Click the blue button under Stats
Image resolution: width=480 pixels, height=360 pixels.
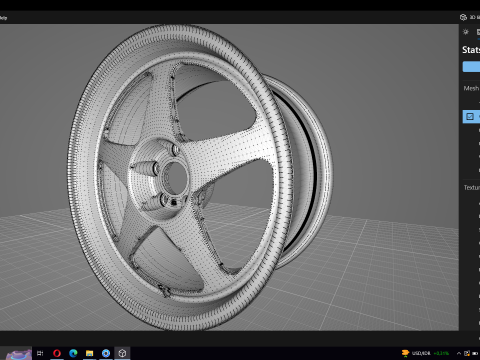(471, 66)
